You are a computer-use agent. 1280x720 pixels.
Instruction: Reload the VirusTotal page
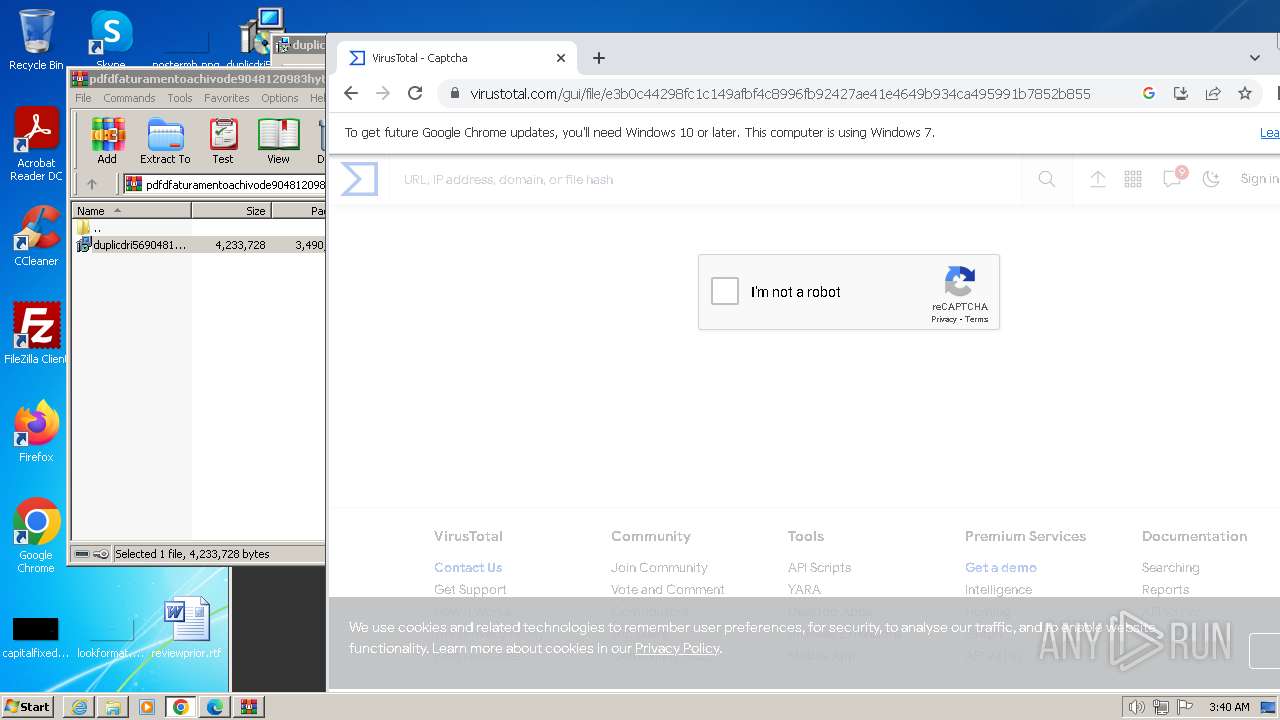pyautogui.click(x=415, y=93)
